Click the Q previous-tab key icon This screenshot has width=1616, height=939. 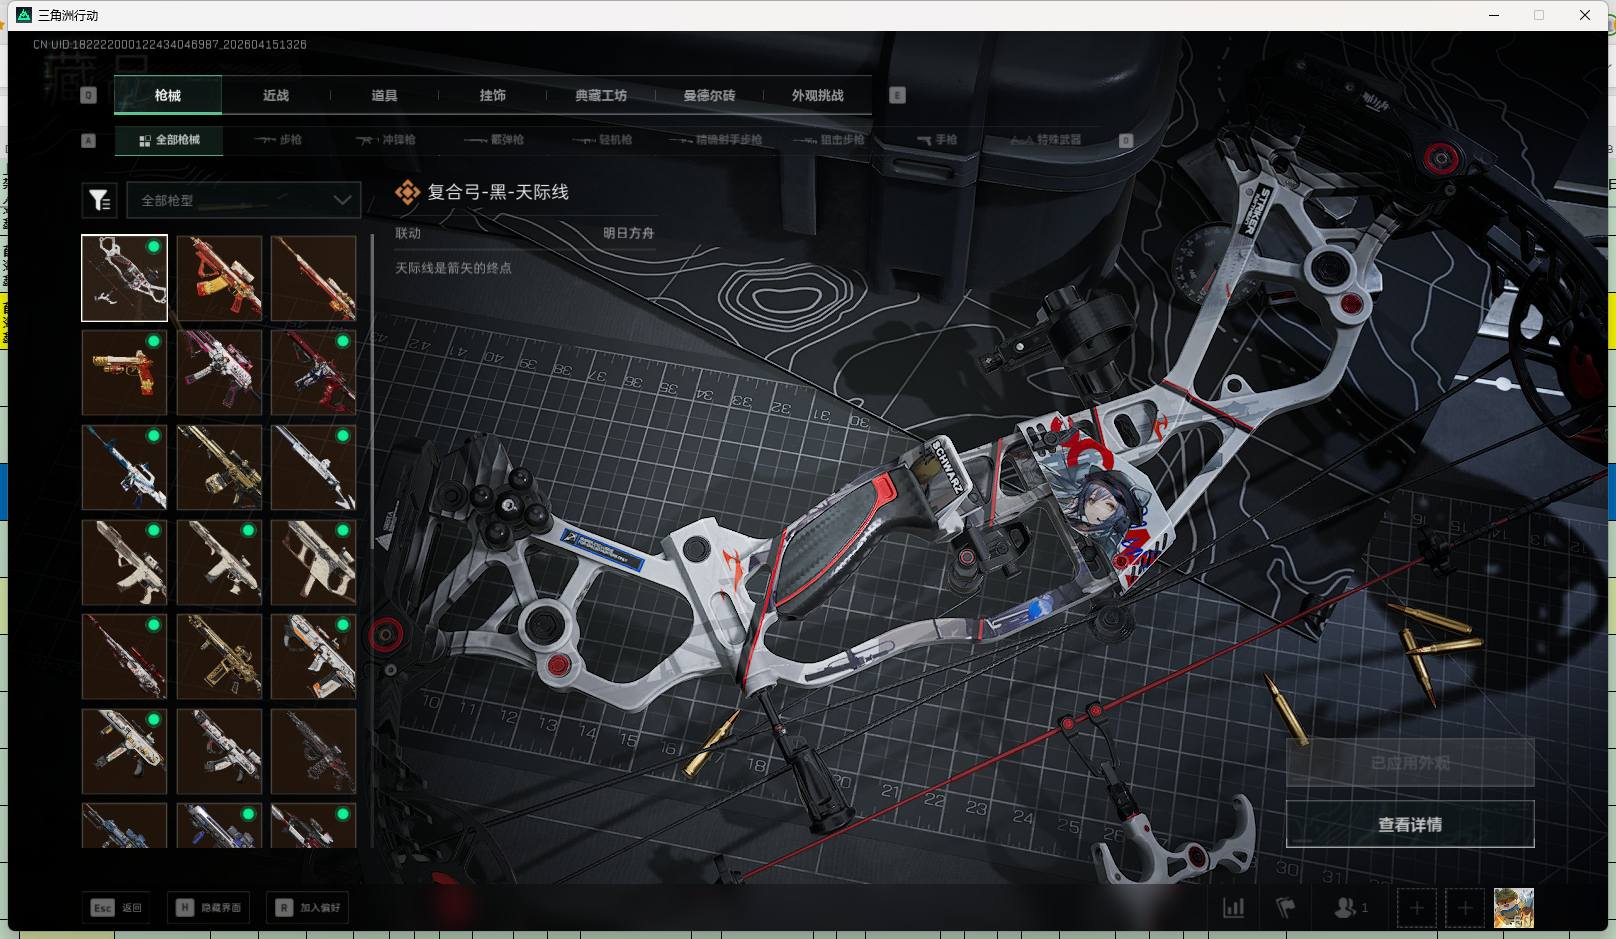[x=88, y=95]
